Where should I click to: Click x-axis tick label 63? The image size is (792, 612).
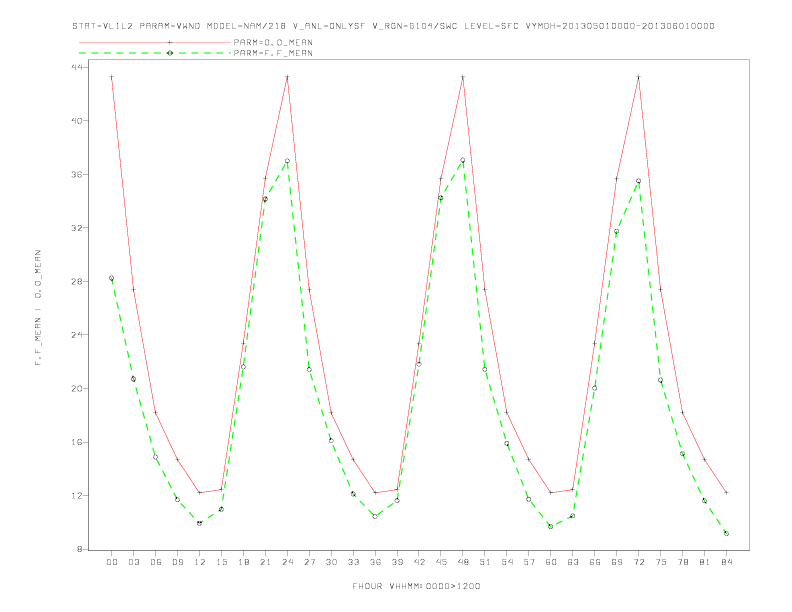tap(573, 562)
